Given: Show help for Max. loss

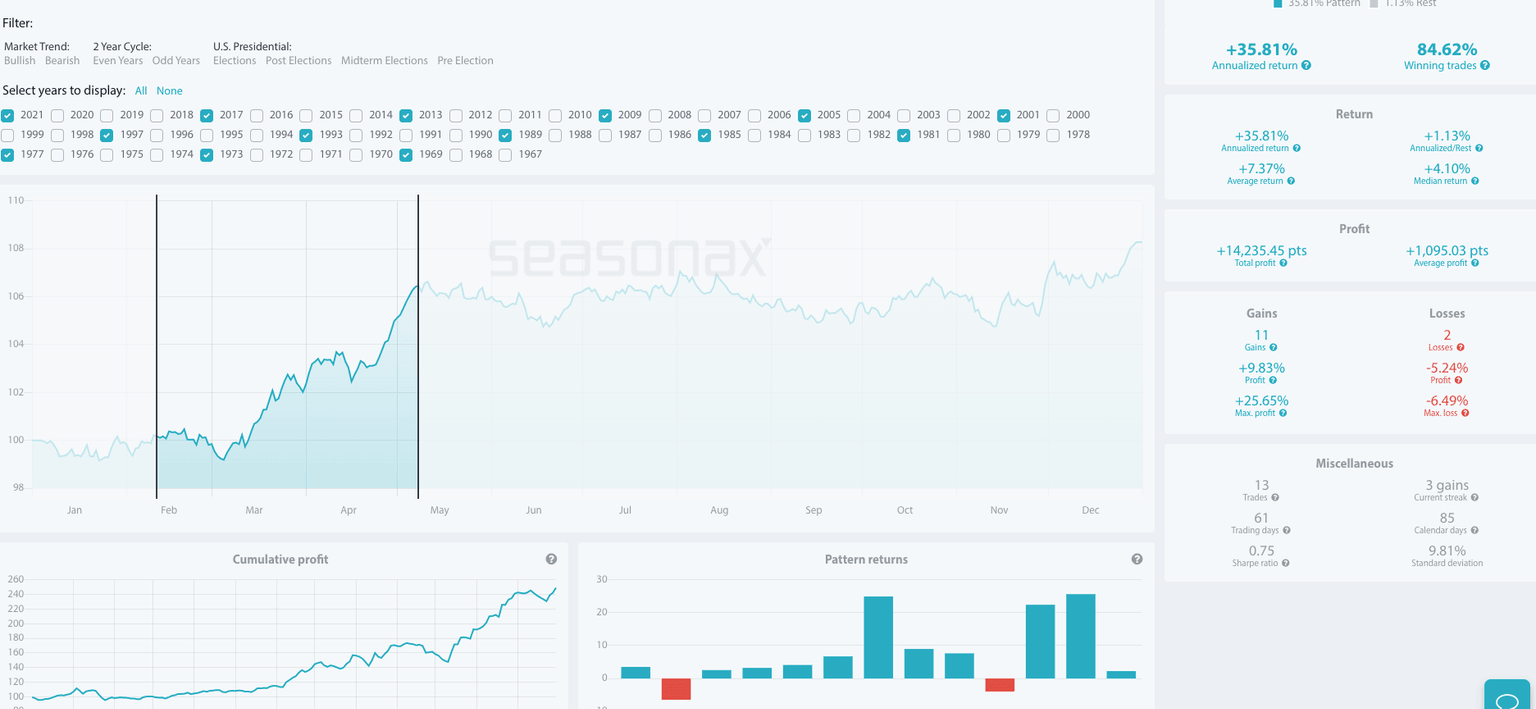Looking at the screenshot, I should click(1465, 413).
